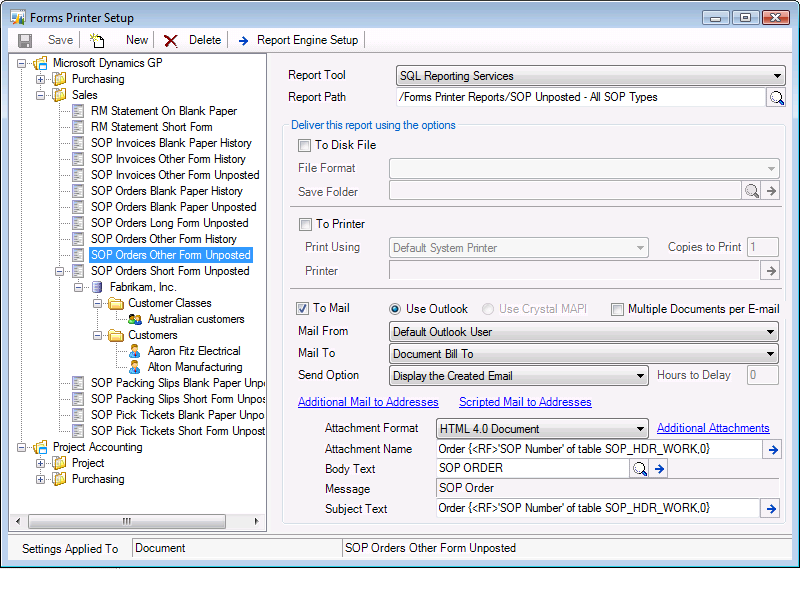Enable the To Disk File checkbox
800x600 pixels.
point(305,146)
